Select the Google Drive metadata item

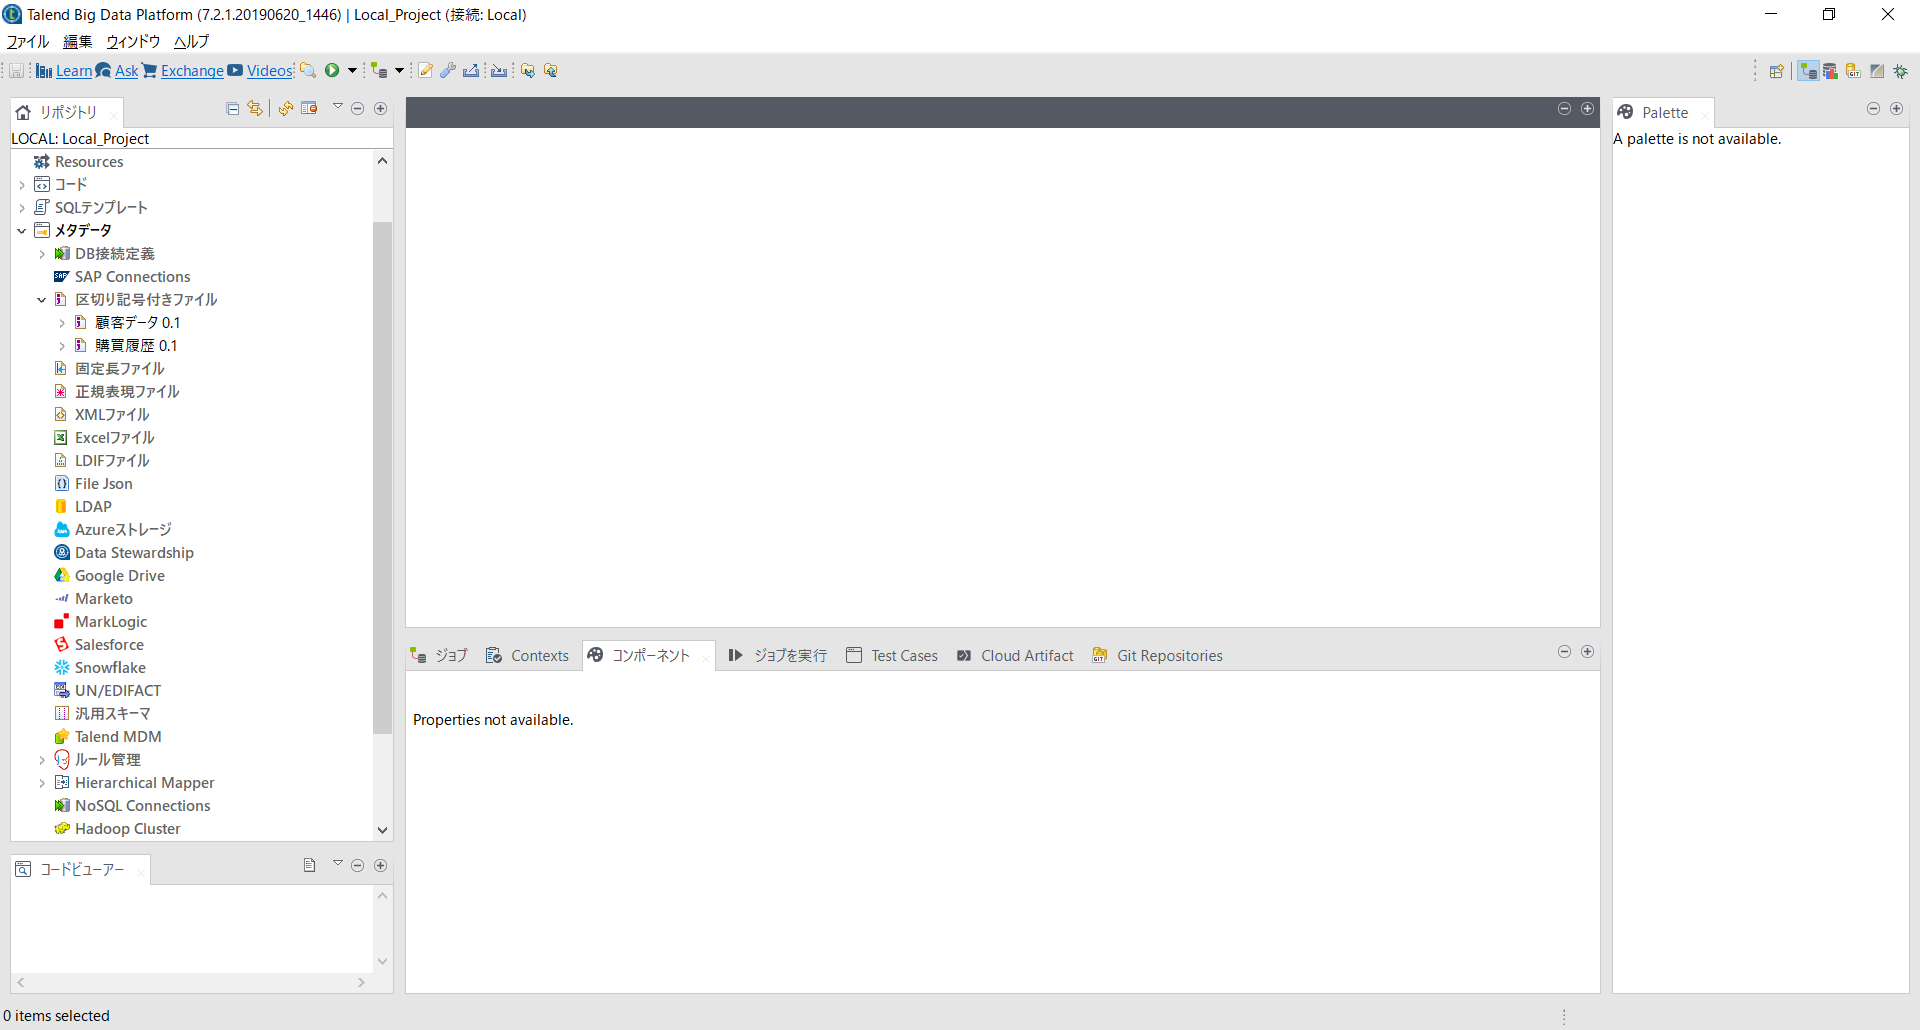(x=119, y=576)
